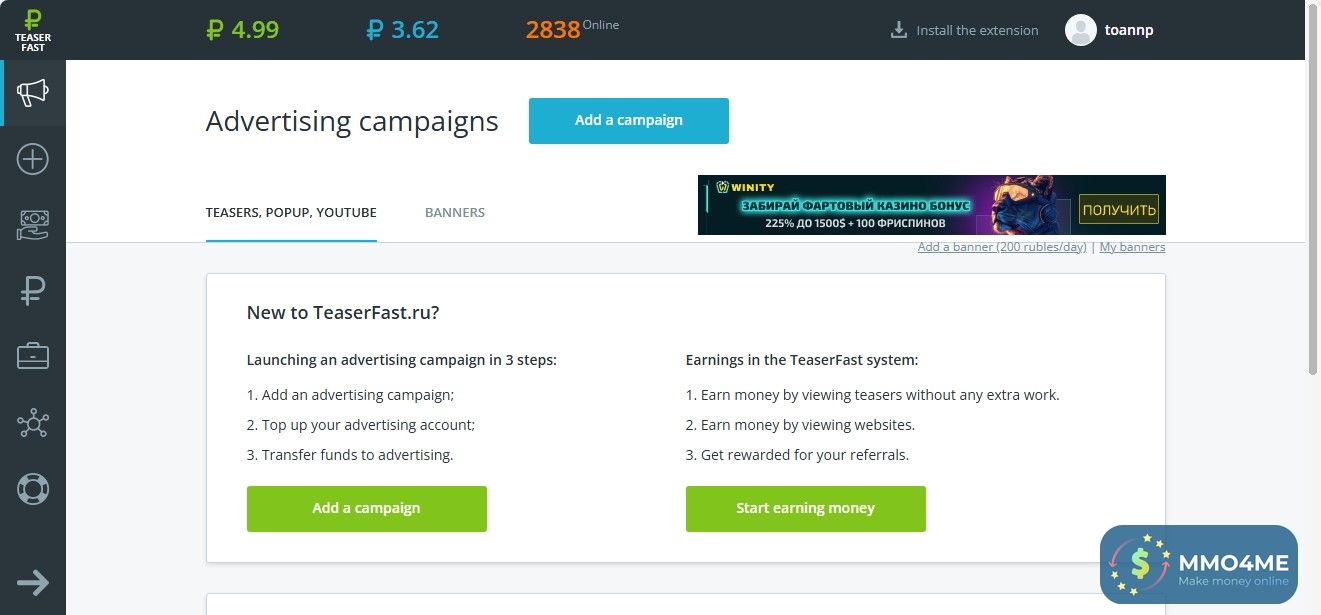
Task: Click the network nodes referral sidebar icon
Action: [x=33, y=423]
